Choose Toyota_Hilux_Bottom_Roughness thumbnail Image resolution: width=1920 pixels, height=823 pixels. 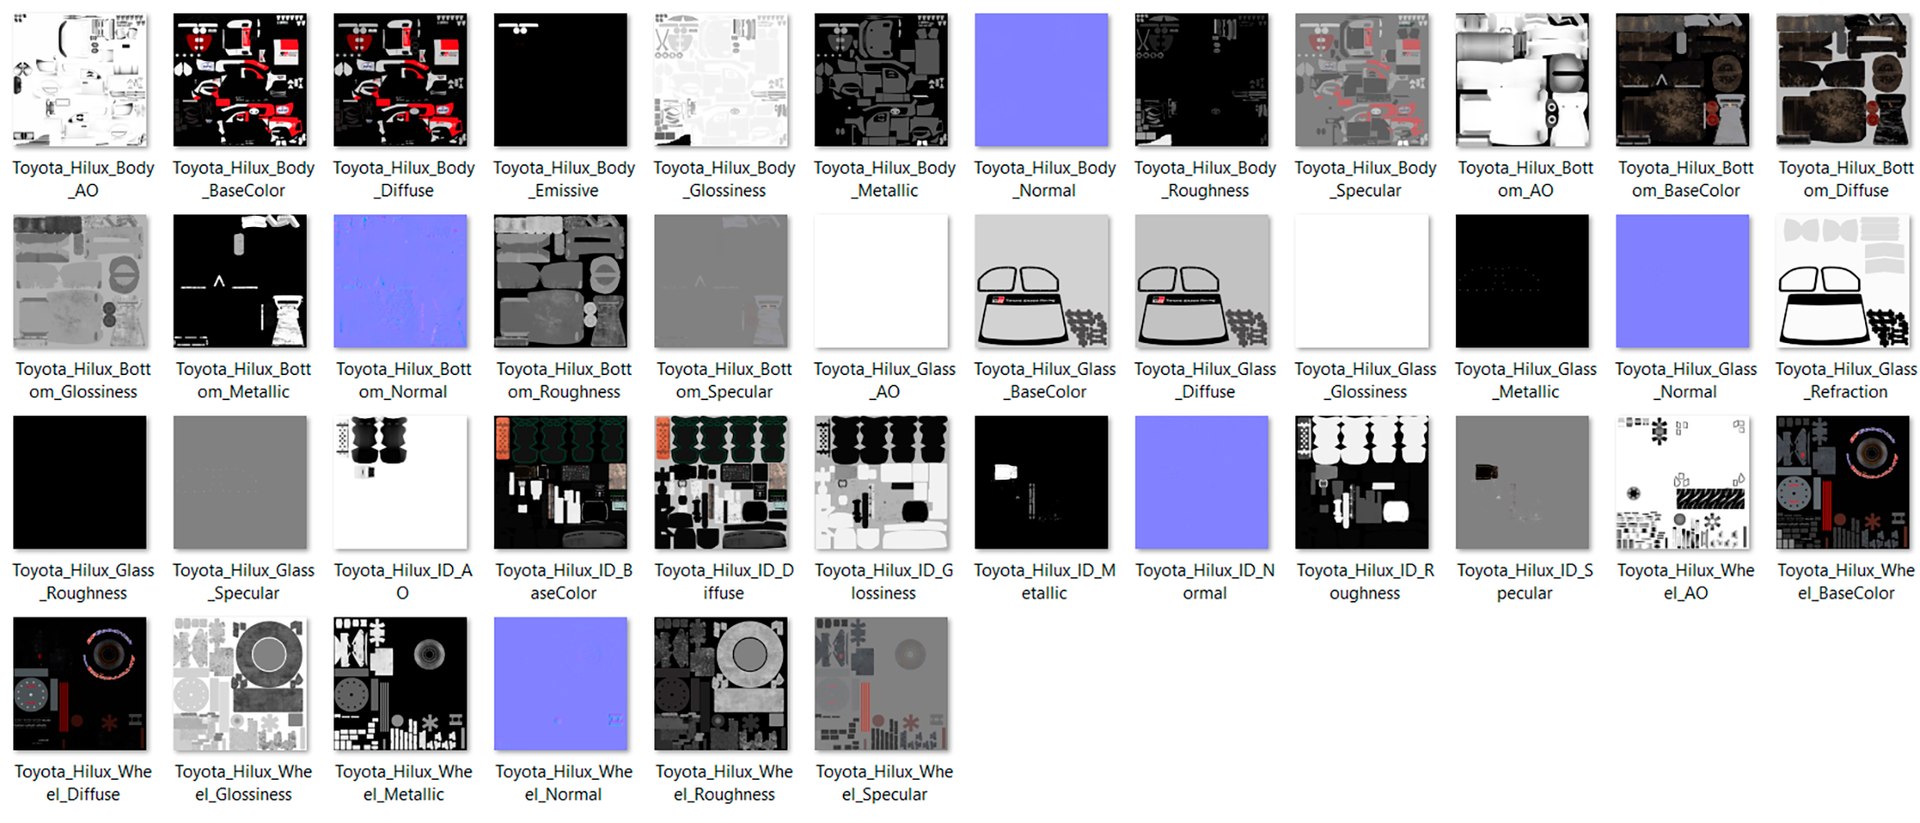tap(561, 281)
